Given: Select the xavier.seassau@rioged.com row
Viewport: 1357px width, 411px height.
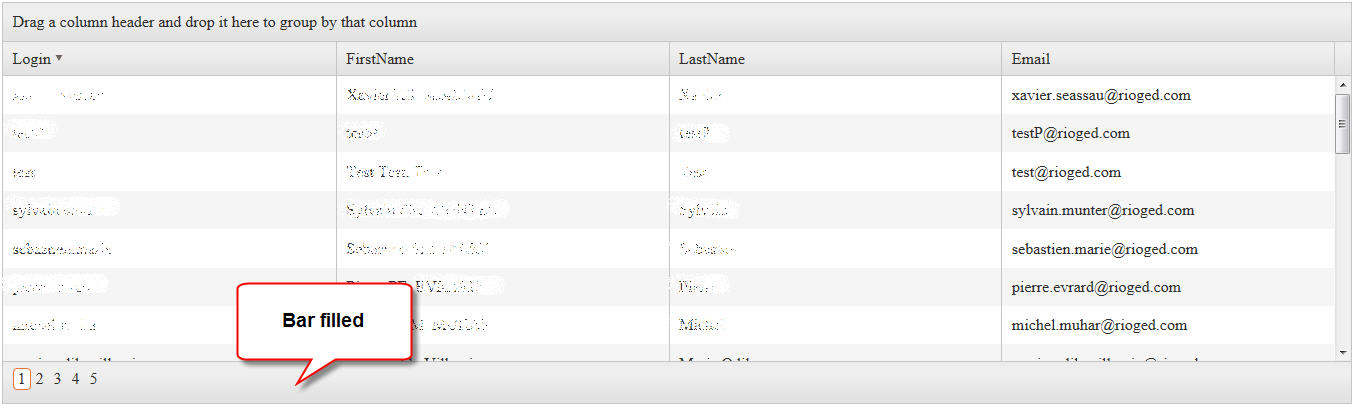Looking at the screenshot, I should point(1101,96).
